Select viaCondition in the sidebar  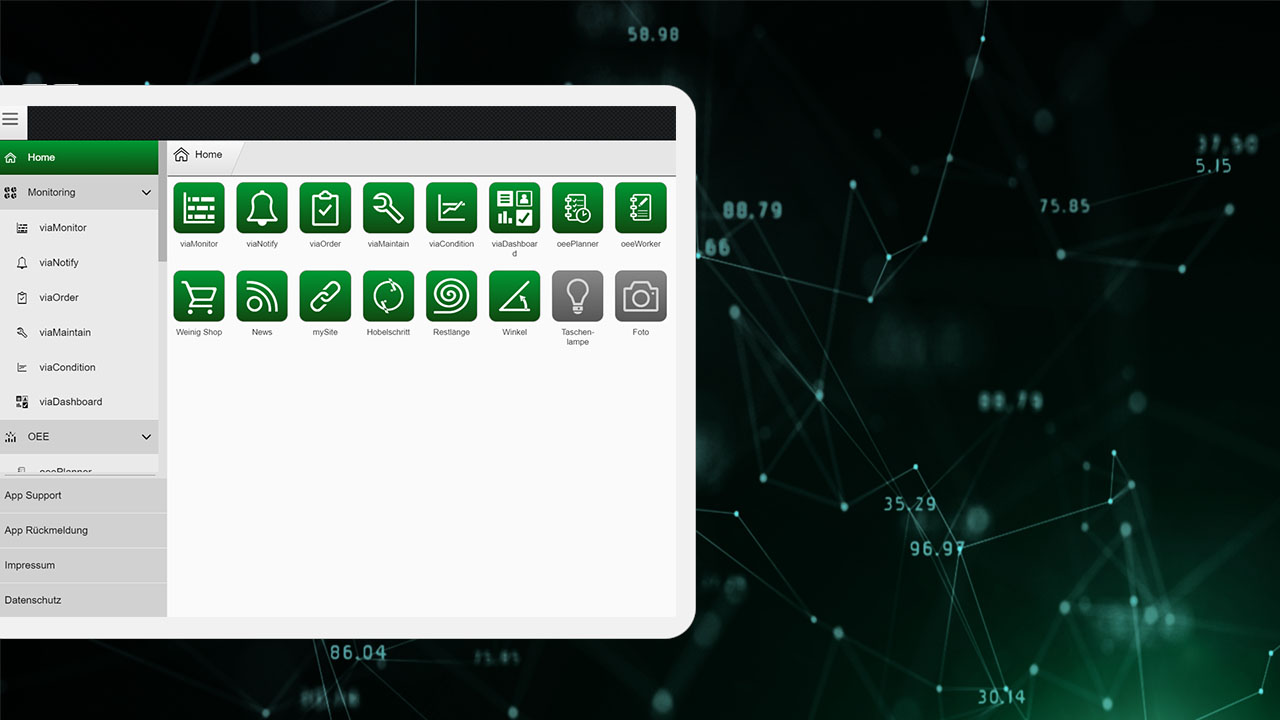[79, 368]
